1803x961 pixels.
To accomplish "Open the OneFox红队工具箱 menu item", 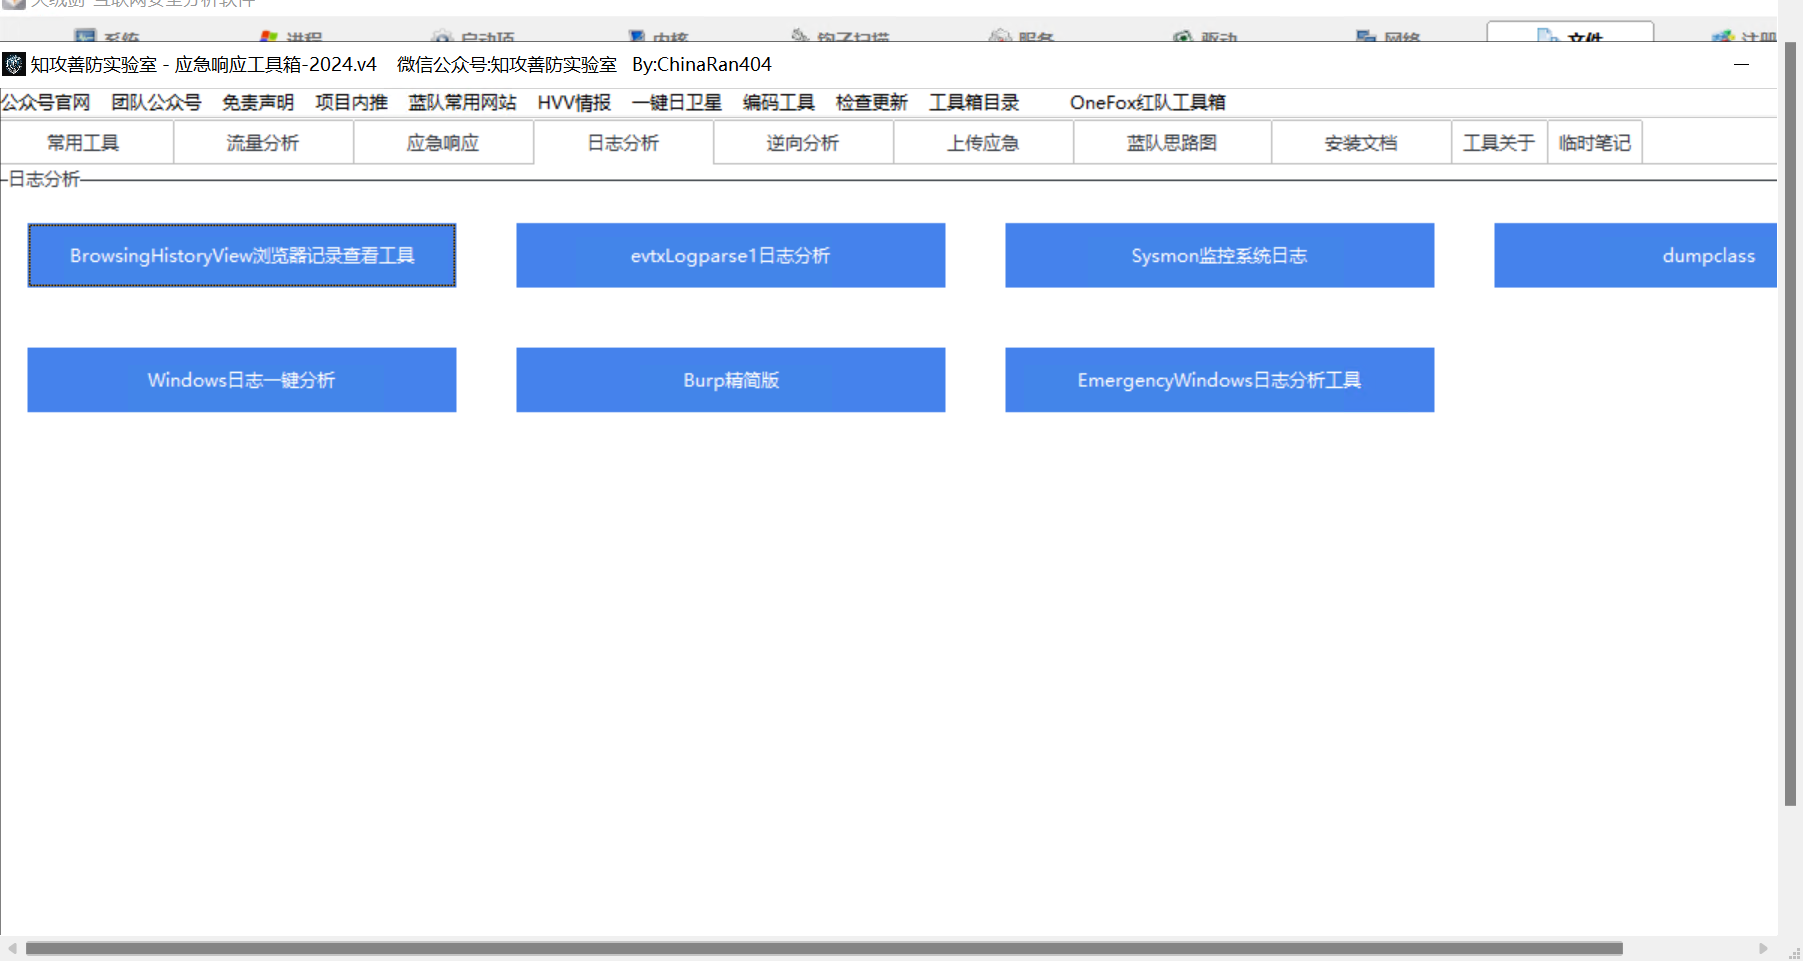I will coord(1147,103).
